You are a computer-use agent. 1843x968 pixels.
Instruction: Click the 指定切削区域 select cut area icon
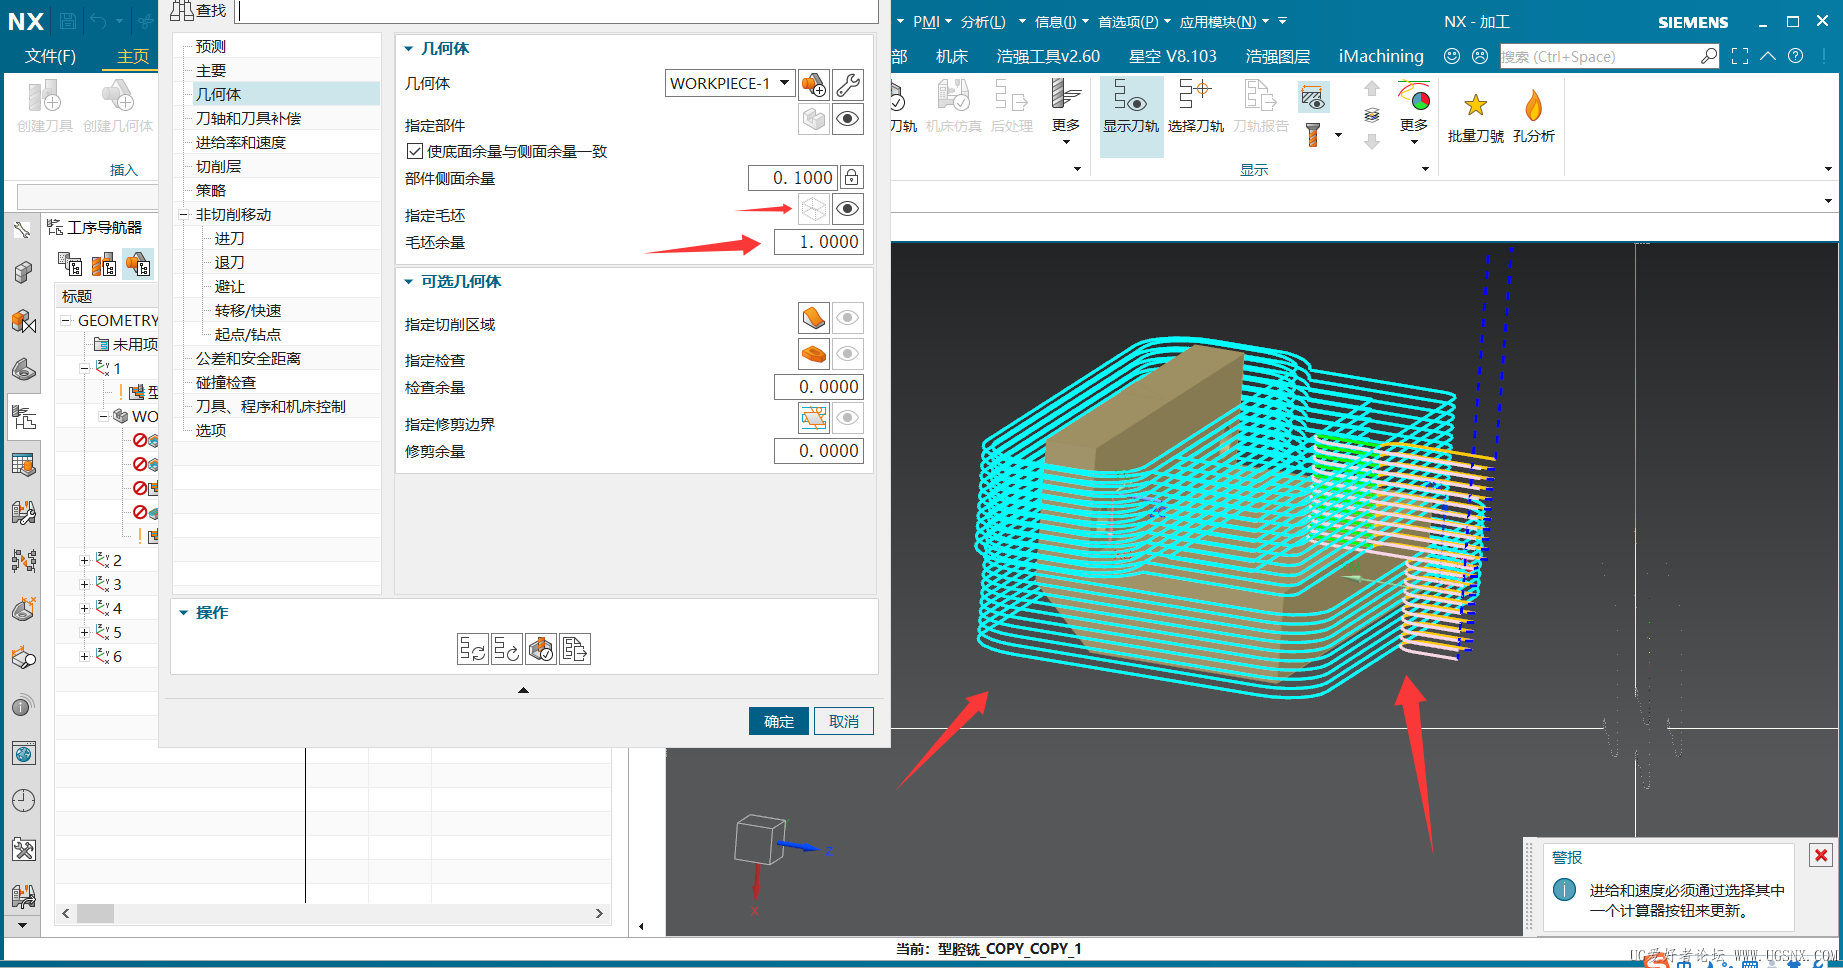tap(814, 318)
